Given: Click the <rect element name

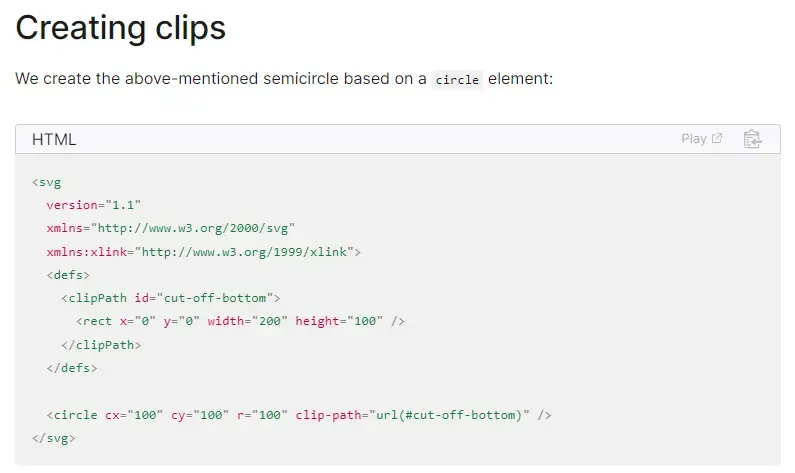Looking at the screenshot, I should click(x=94, y=321).
